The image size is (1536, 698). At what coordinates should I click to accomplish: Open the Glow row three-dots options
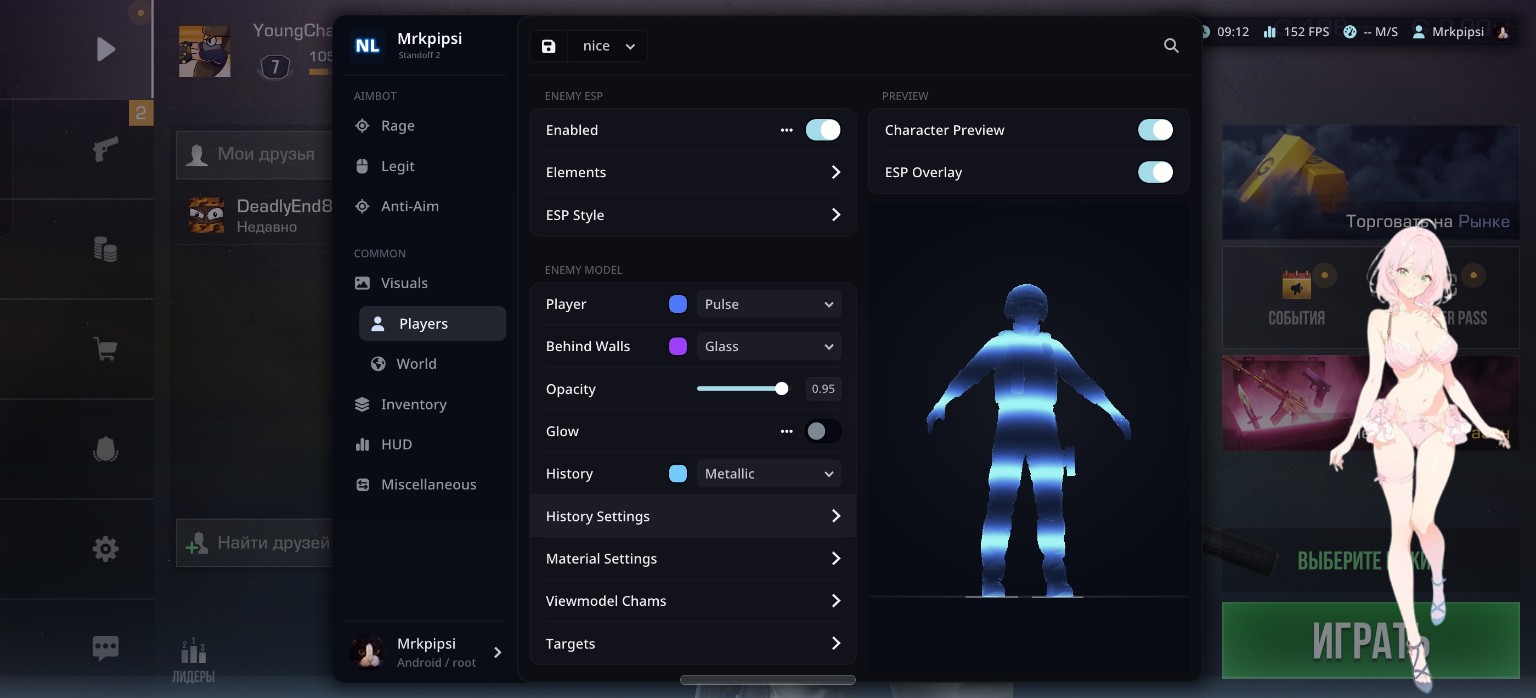[787, 431]
